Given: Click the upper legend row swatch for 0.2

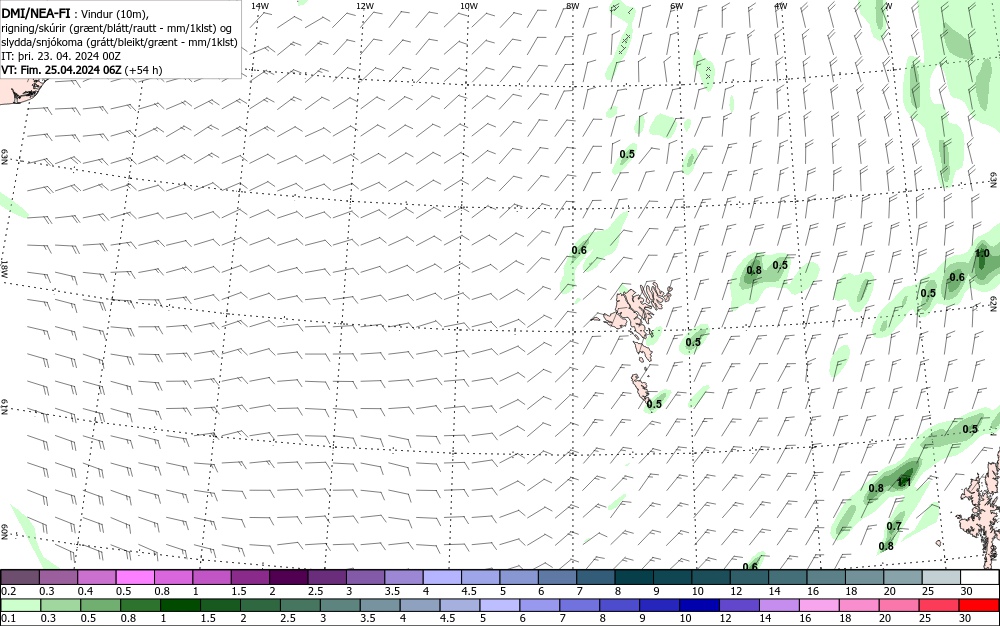Looking at the screenshot, I should pos(19,578).
